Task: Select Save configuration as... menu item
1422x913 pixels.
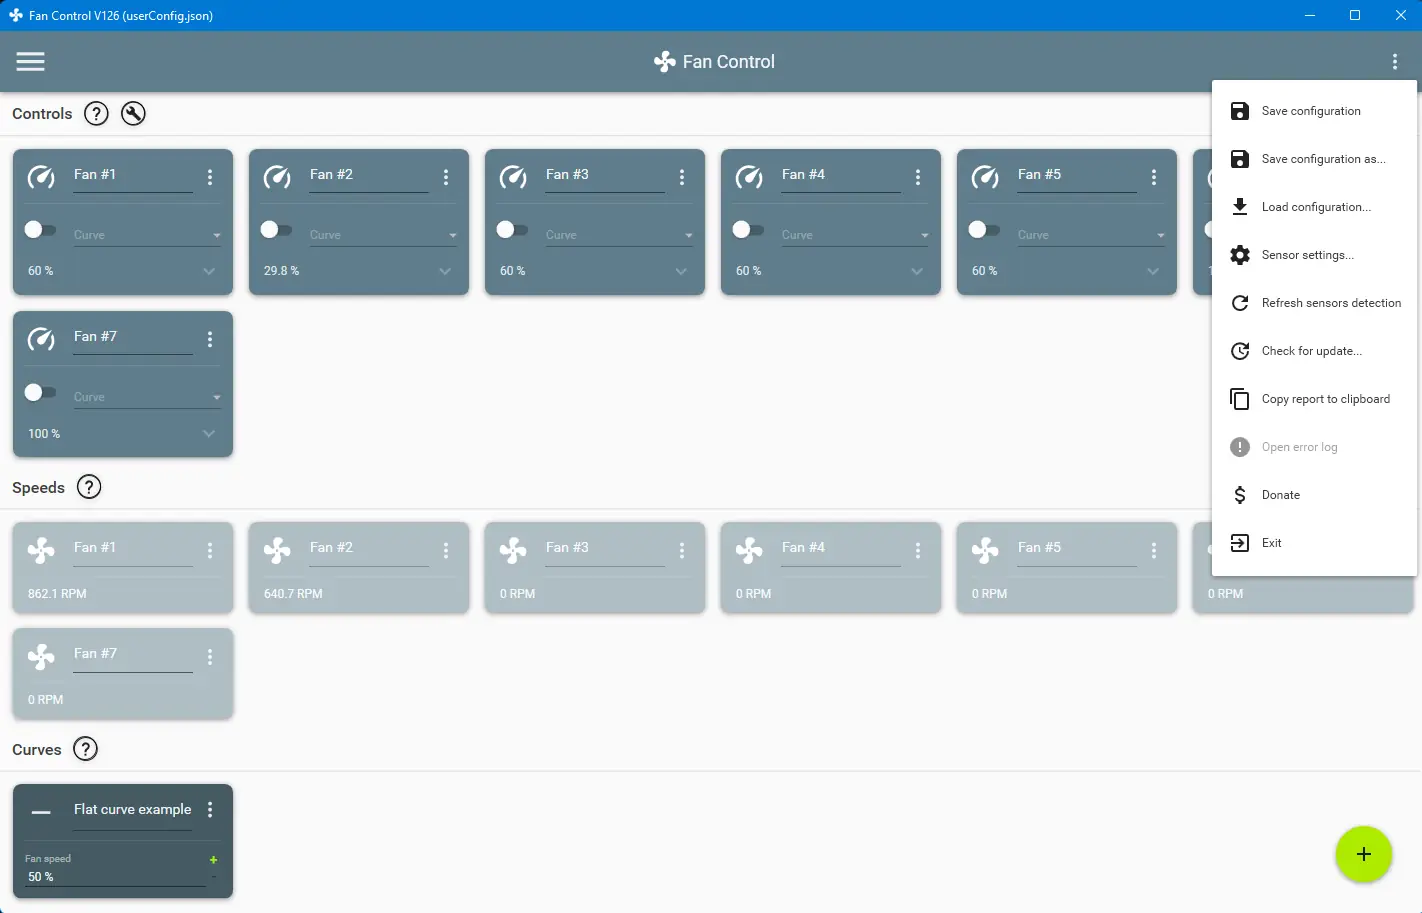Action: pyautogui.click(x=1314, y=159)
